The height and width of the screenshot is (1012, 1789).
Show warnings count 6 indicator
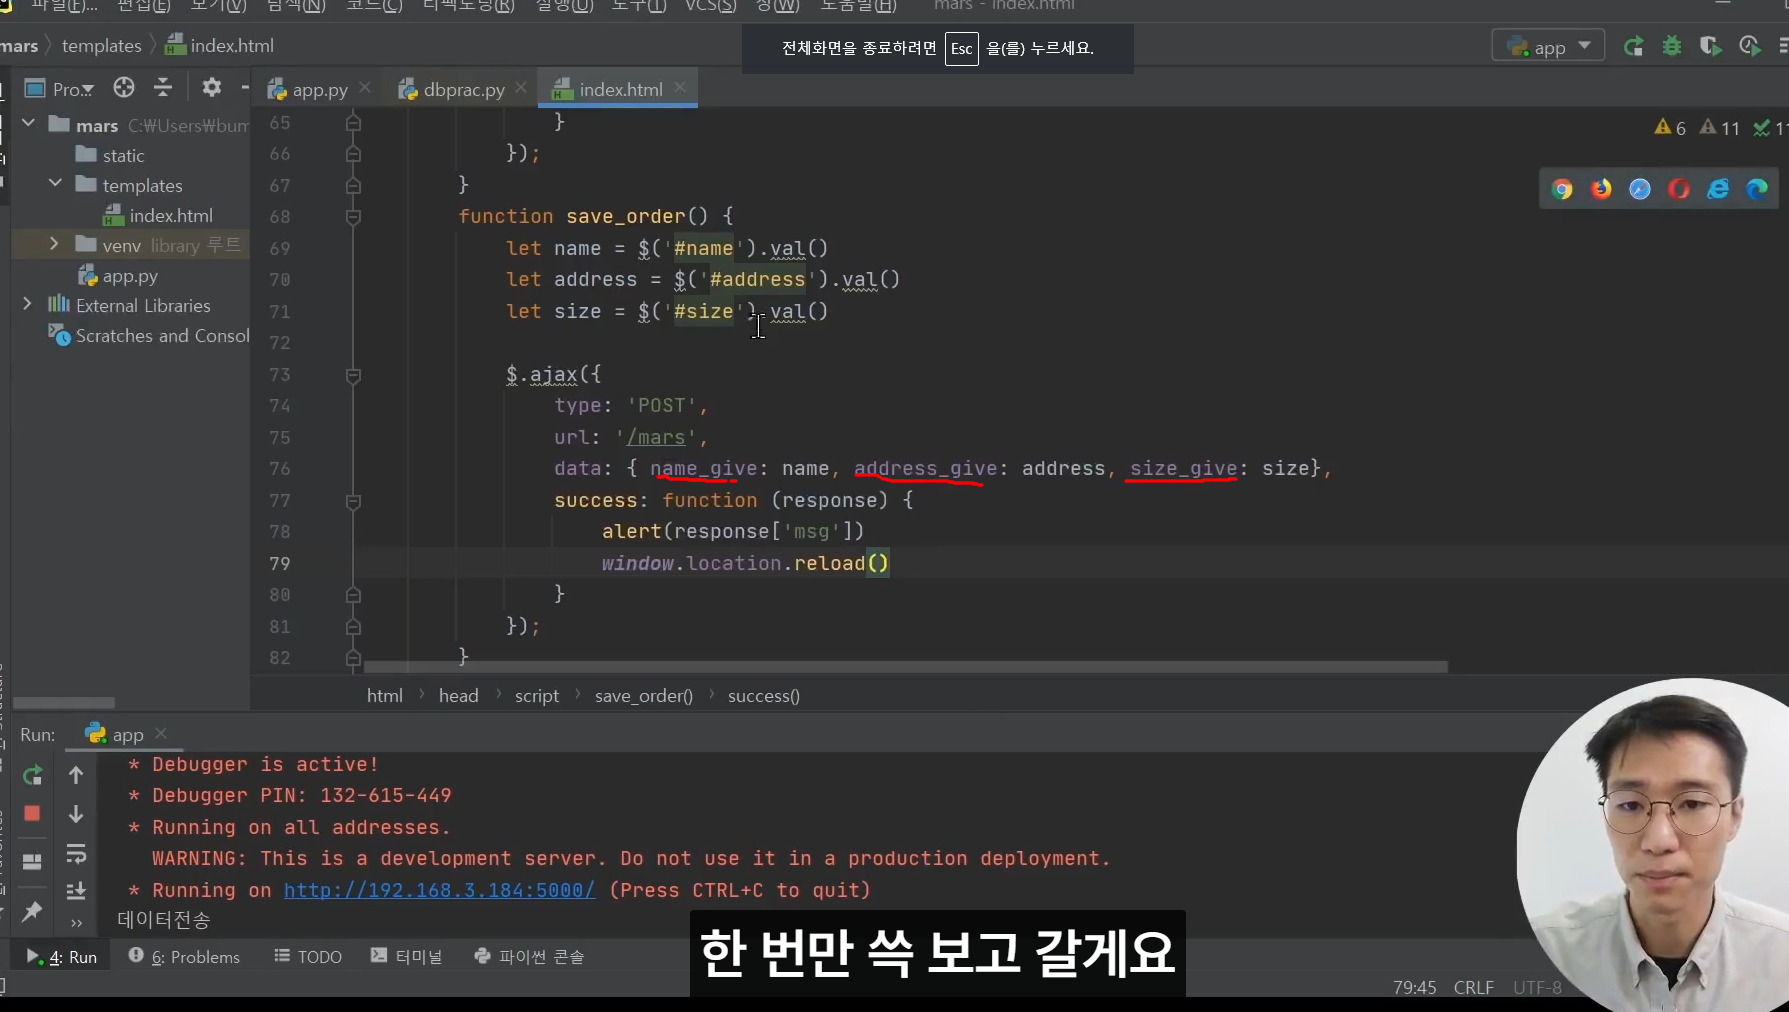(1670, 128)
